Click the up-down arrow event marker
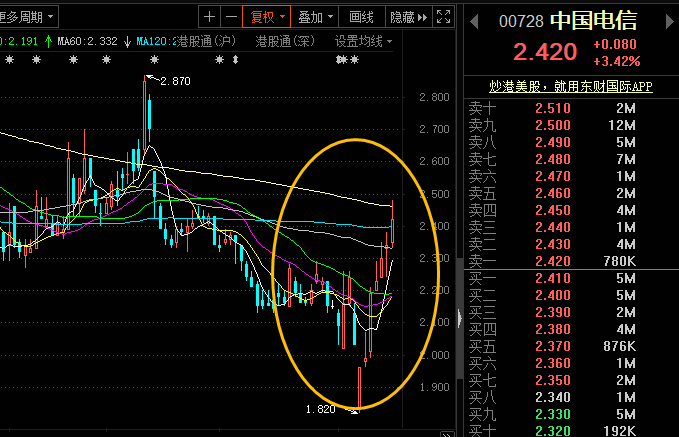The width and height of the screenshot is (679, 437). click(235, 60)
